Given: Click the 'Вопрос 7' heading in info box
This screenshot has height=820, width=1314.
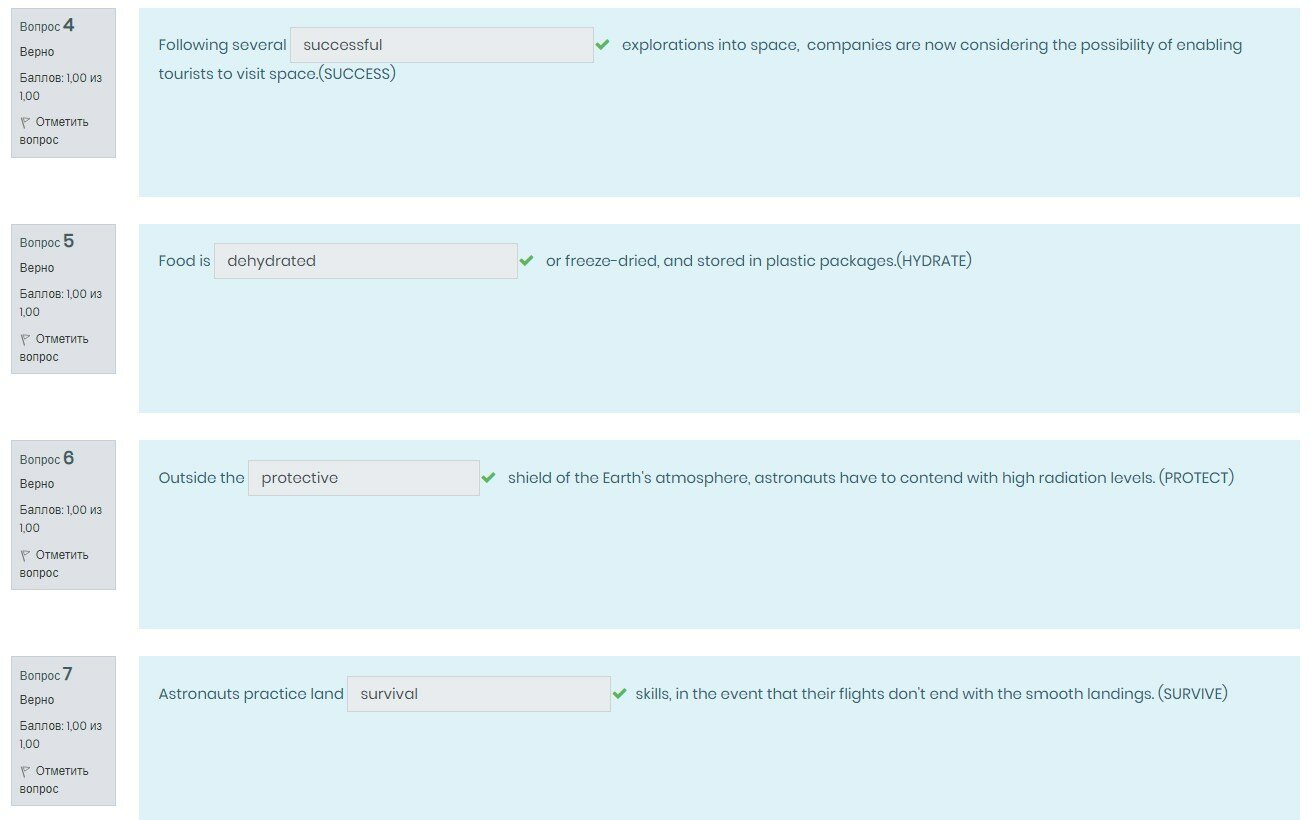Looking at the screenshot, I should pyautogui.click(x=46, y=675).
